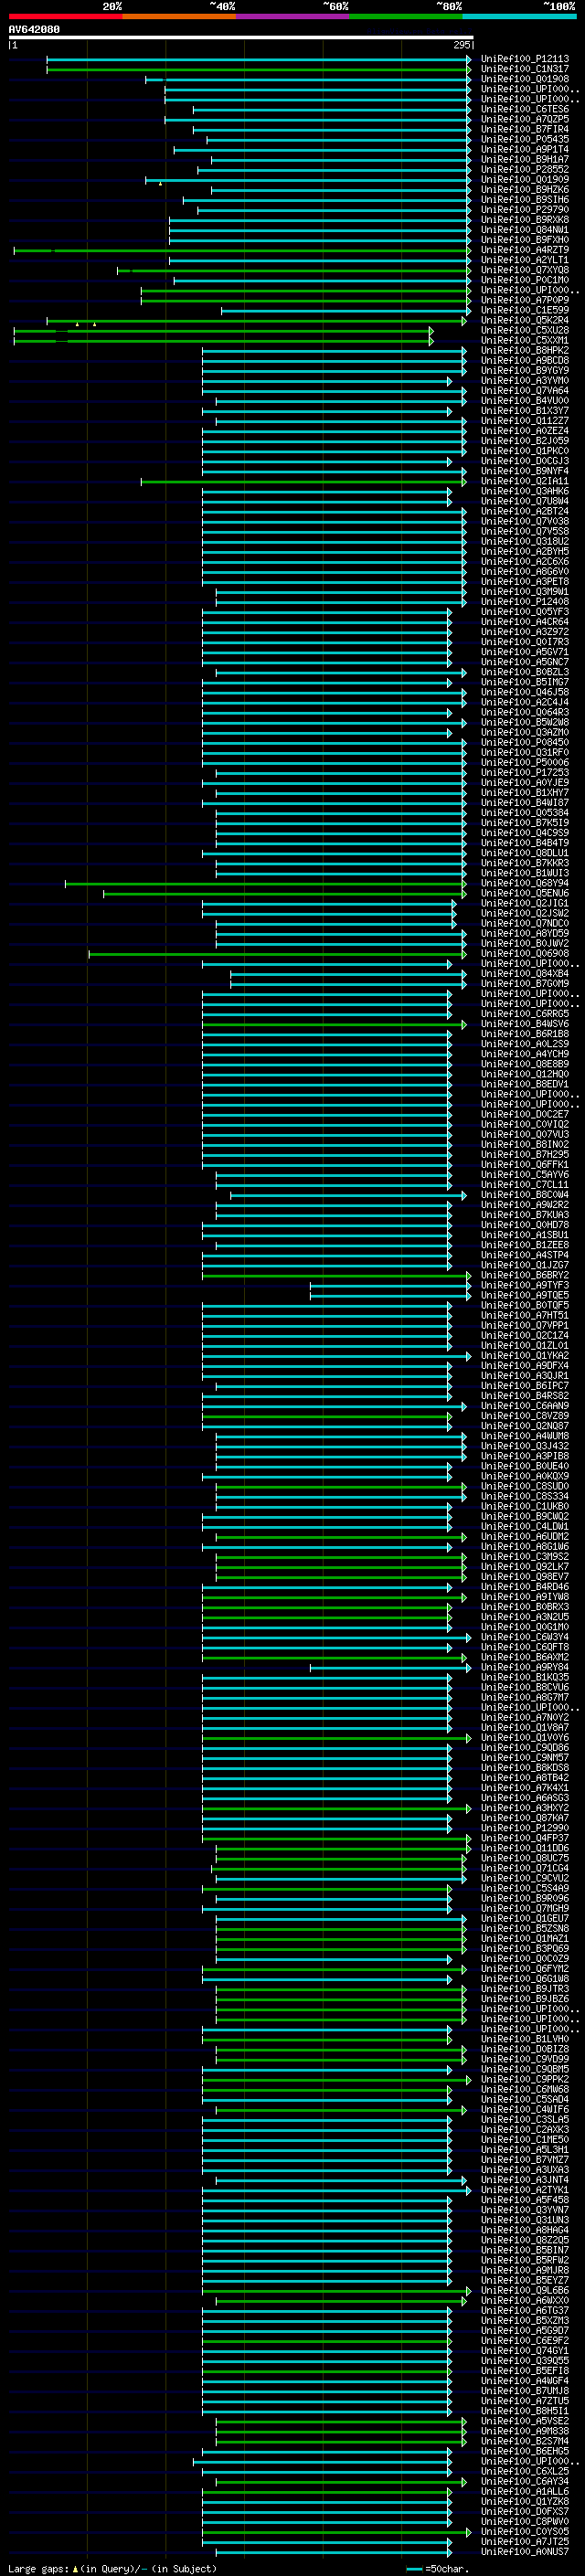Click the green alignment bar for UniRef100_A4RZT9
Image resolution: width=585 pixels, height=2576 pixels.
coord(242,250)
